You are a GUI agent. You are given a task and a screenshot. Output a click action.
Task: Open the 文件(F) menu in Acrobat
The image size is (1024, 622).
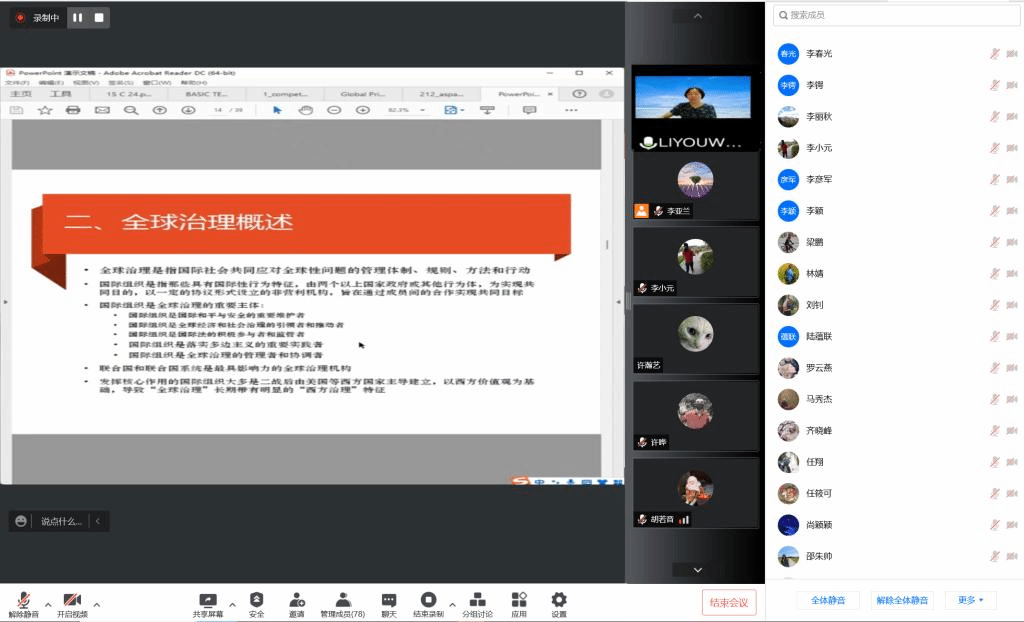[17, 82]
